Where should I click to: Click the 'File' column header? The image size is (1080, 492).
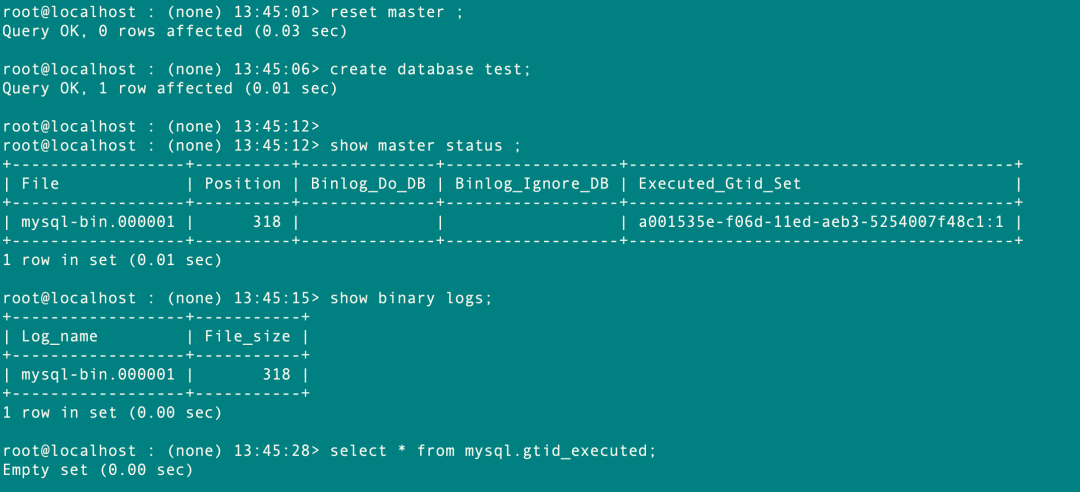coord(41,183)
